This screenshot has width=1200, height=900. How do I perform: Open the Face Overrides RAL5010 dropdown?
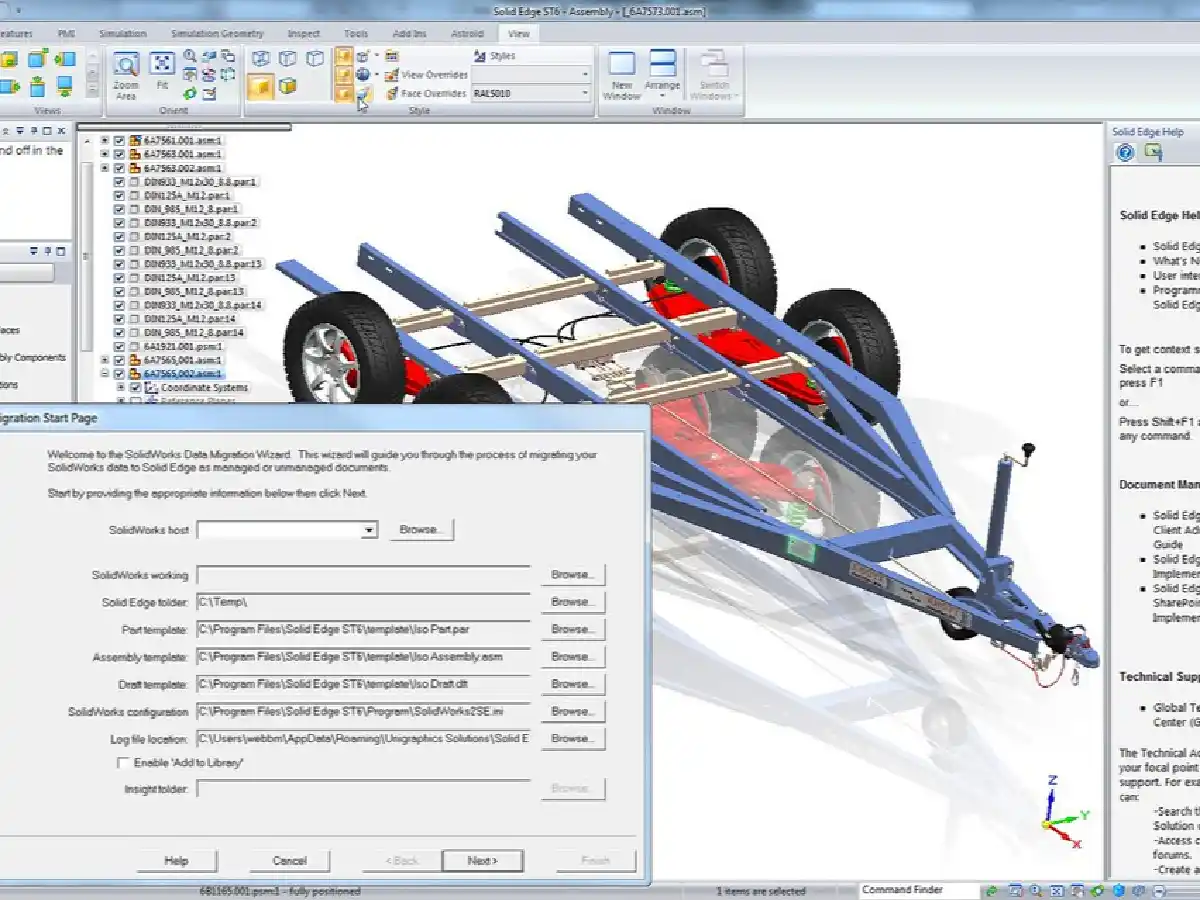(585, 93)
